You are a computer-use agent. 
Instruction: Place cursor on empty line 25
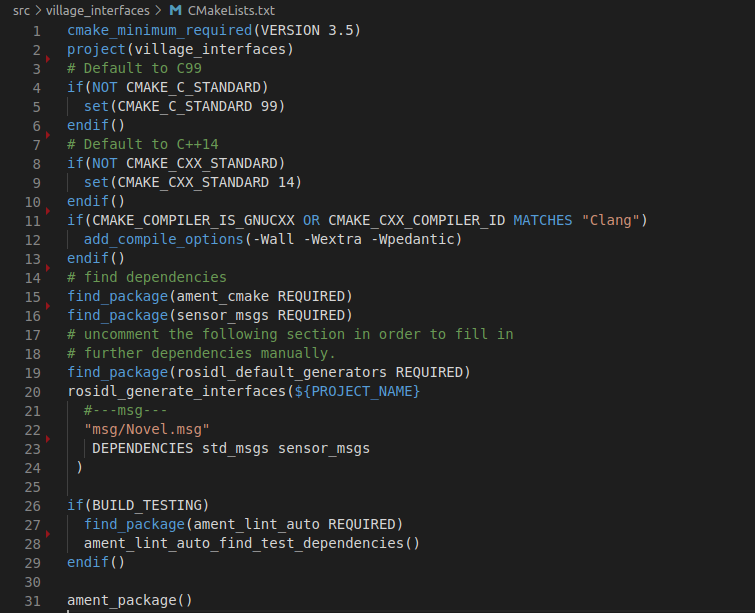pos(200,486)
